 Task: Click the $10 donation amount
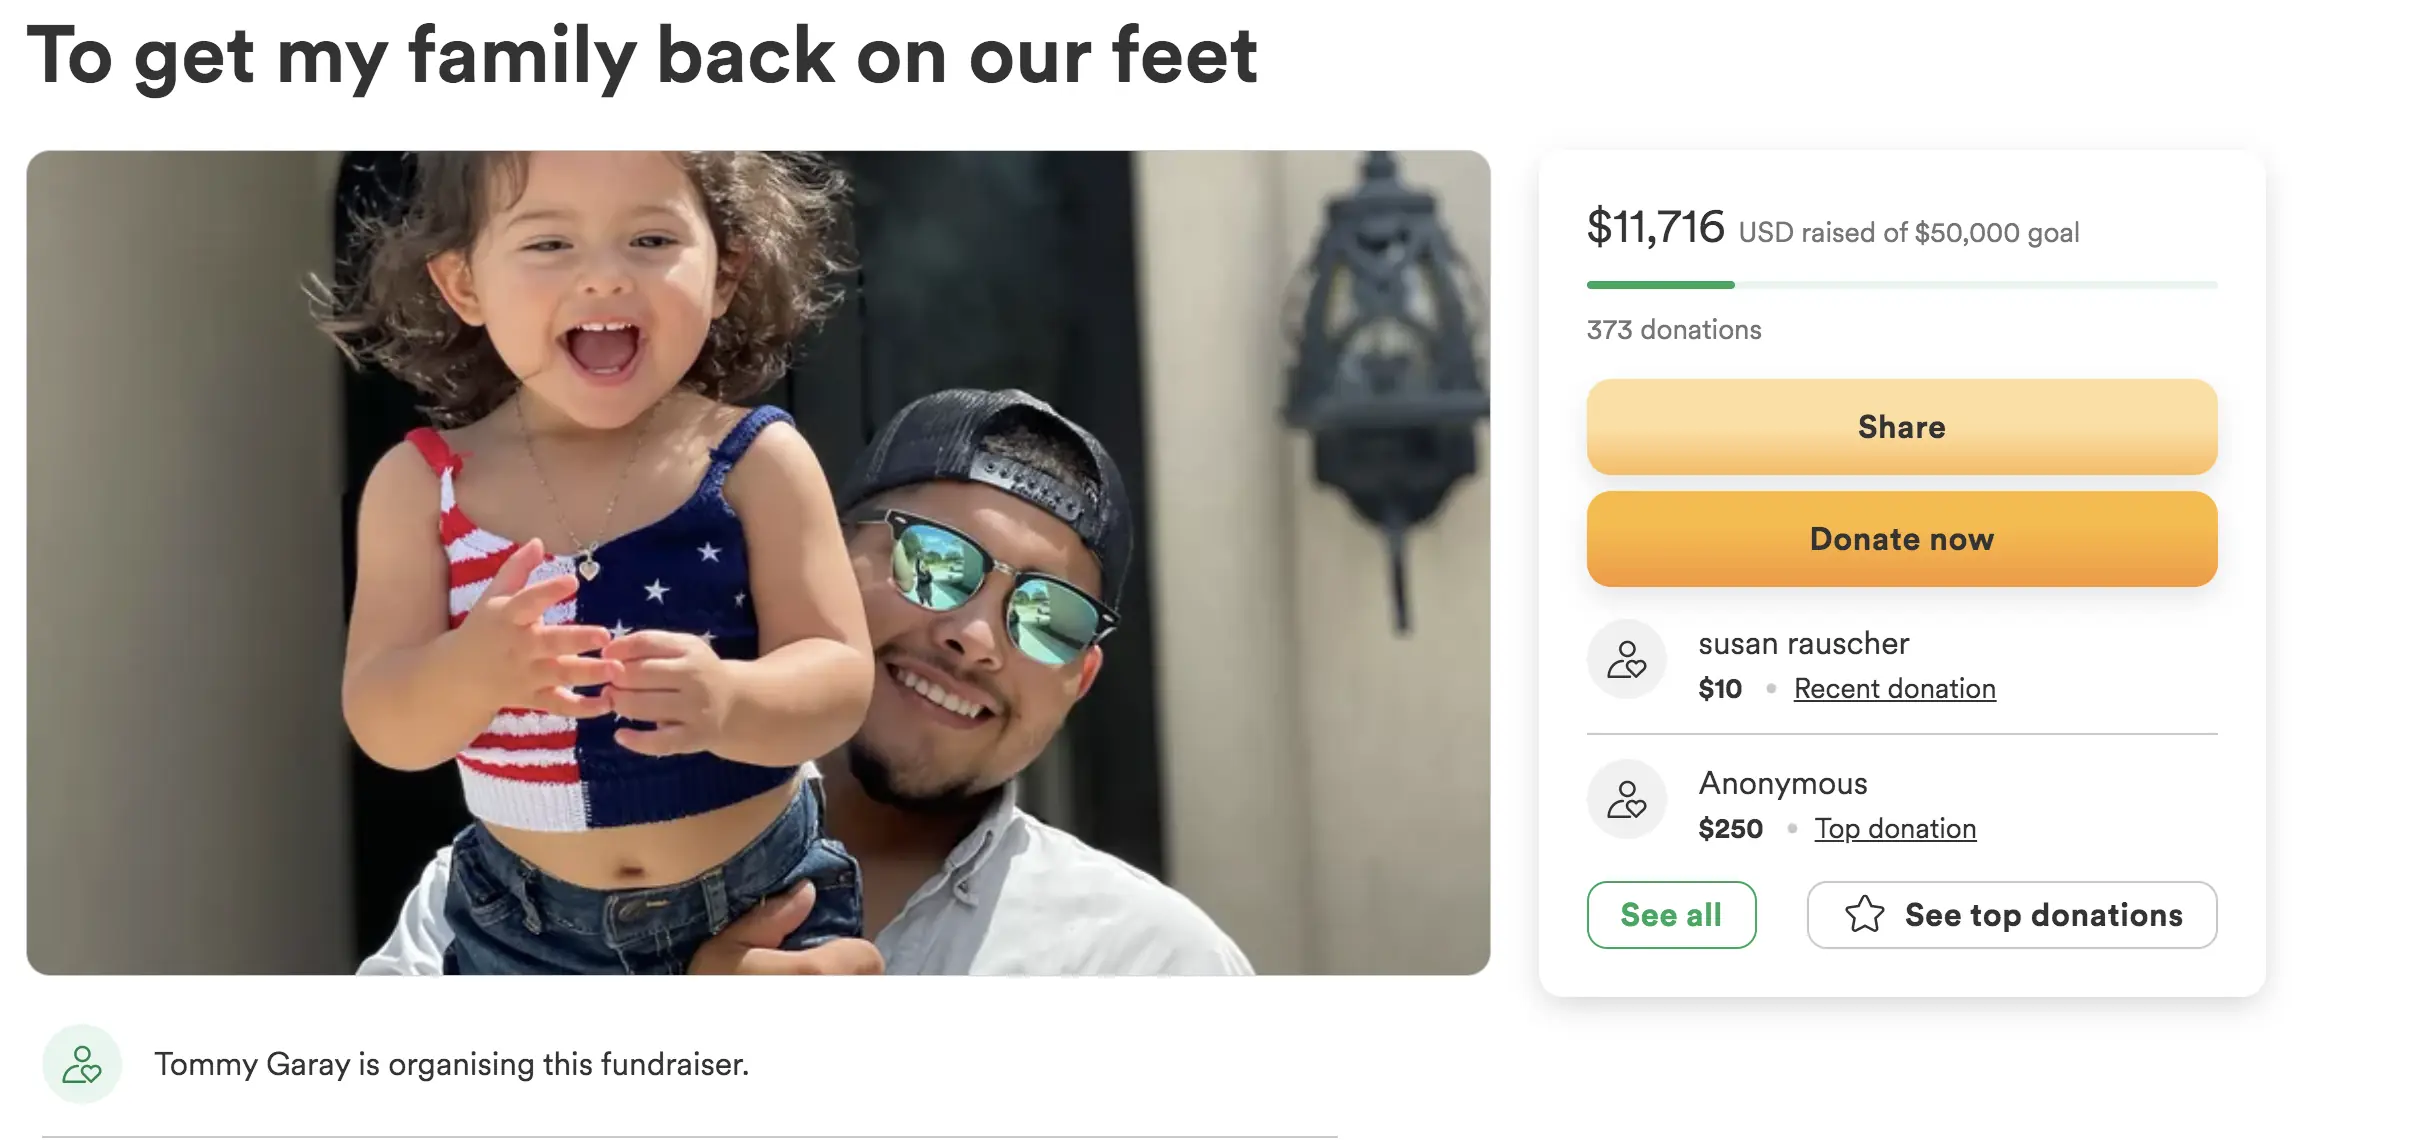1720,689
